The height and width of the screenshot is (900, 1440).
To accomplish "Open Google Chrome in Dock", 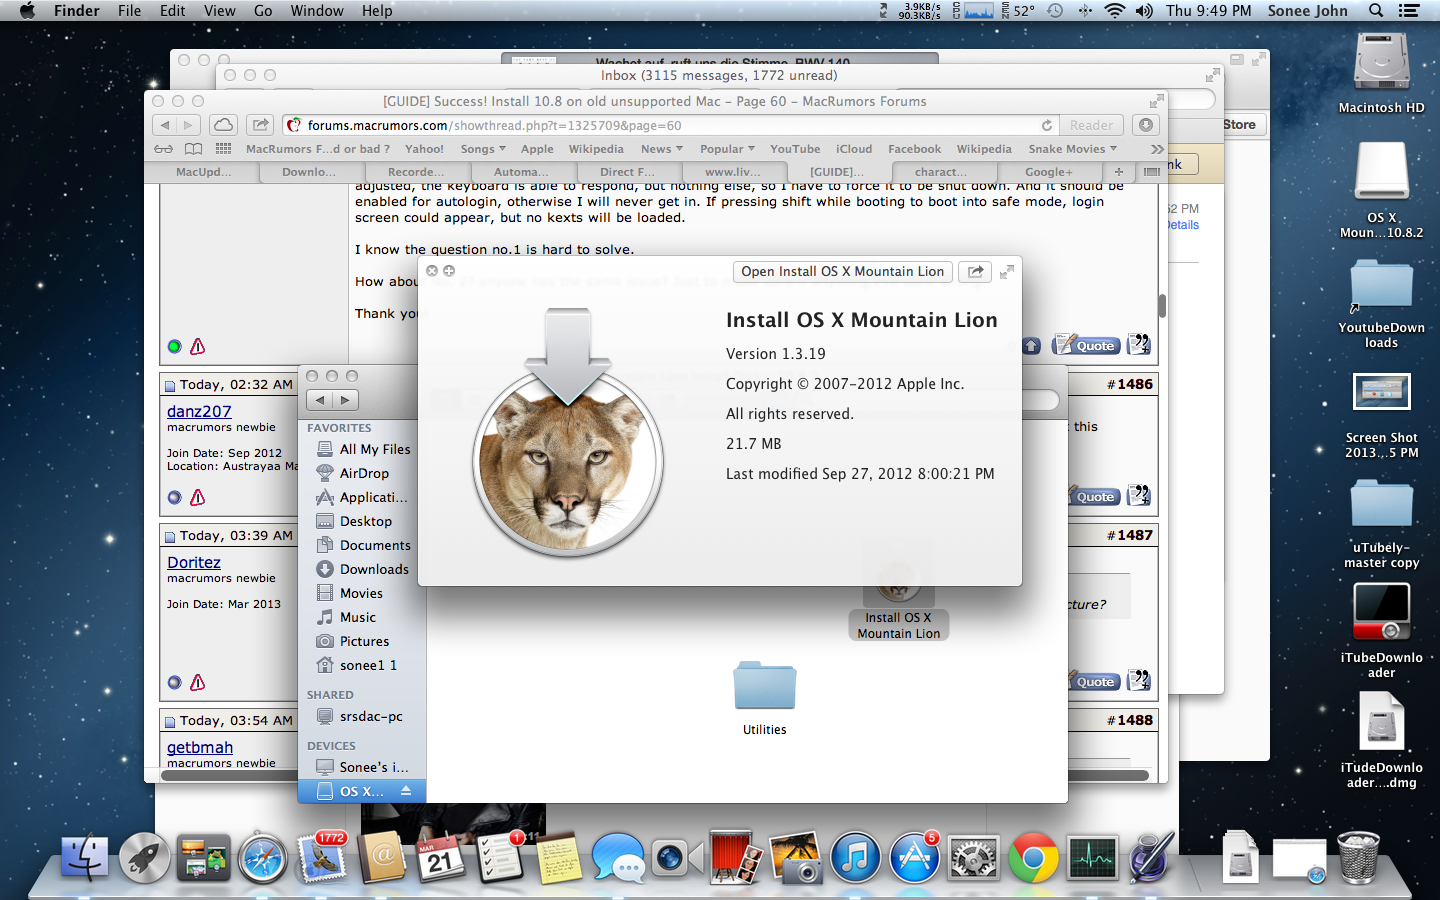I will (1033, 858).
